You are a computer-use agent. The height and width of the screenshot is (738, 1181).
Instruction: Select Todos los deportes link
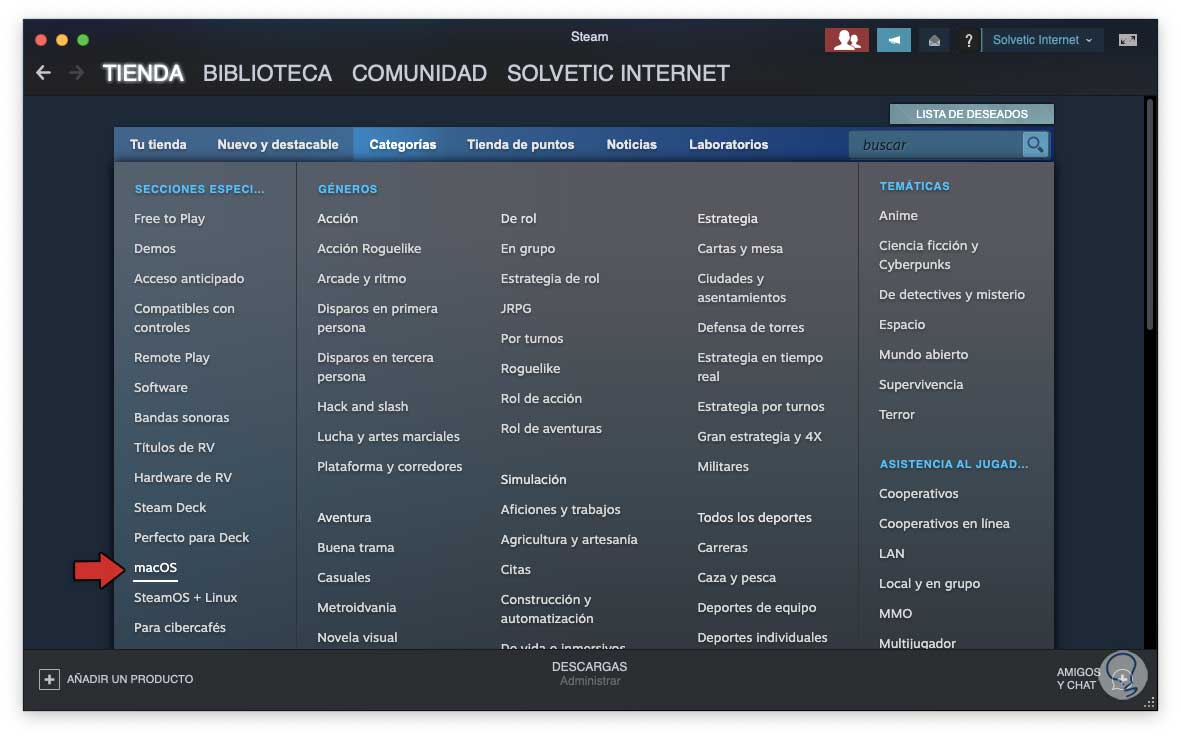754,517
